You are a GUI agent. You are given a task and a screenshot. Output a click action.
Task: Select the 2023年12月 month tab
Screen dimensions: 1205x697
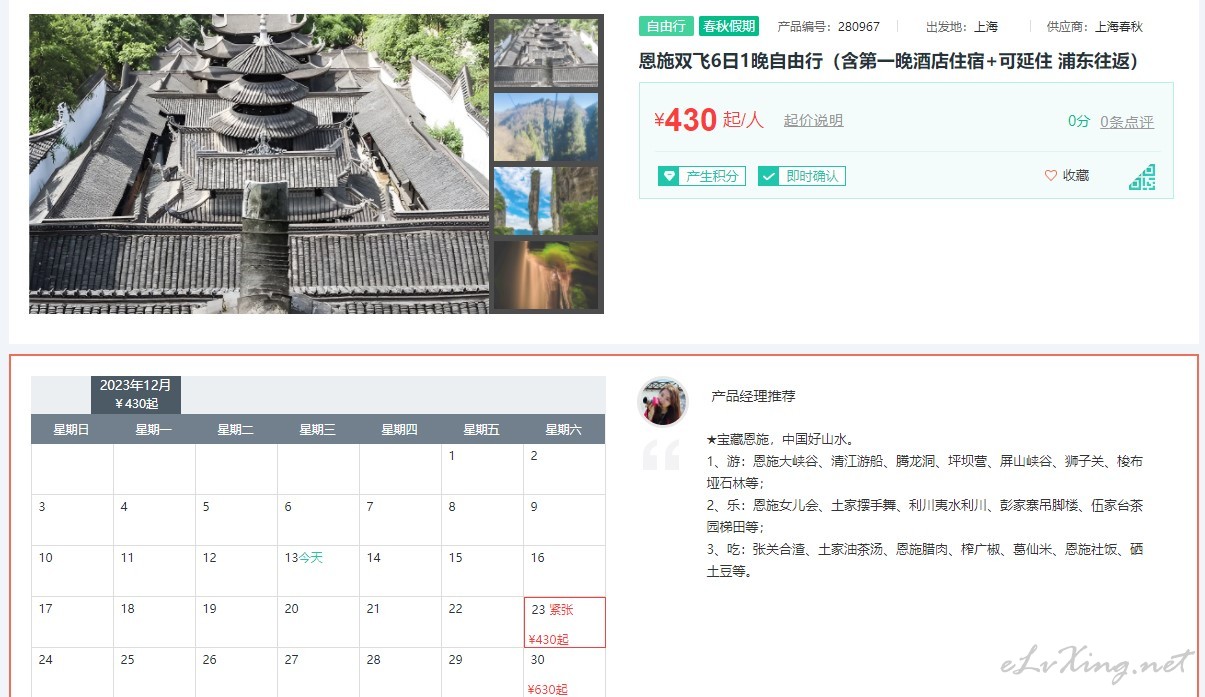click(x=136, y=394)
